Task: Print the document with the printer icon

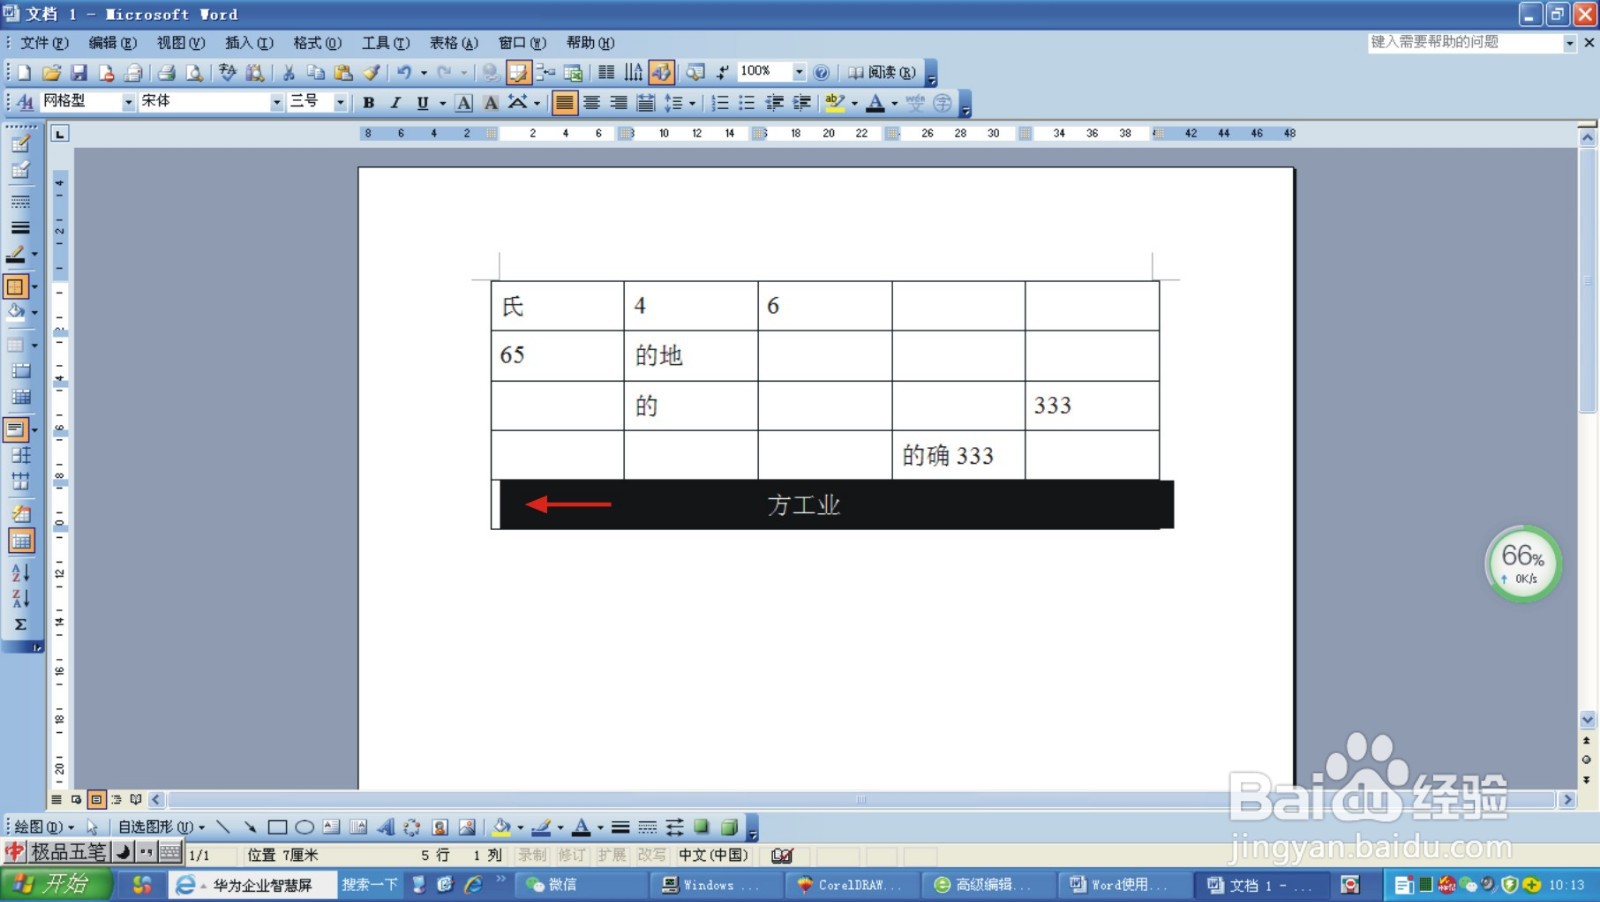Action: coord(166,72)
